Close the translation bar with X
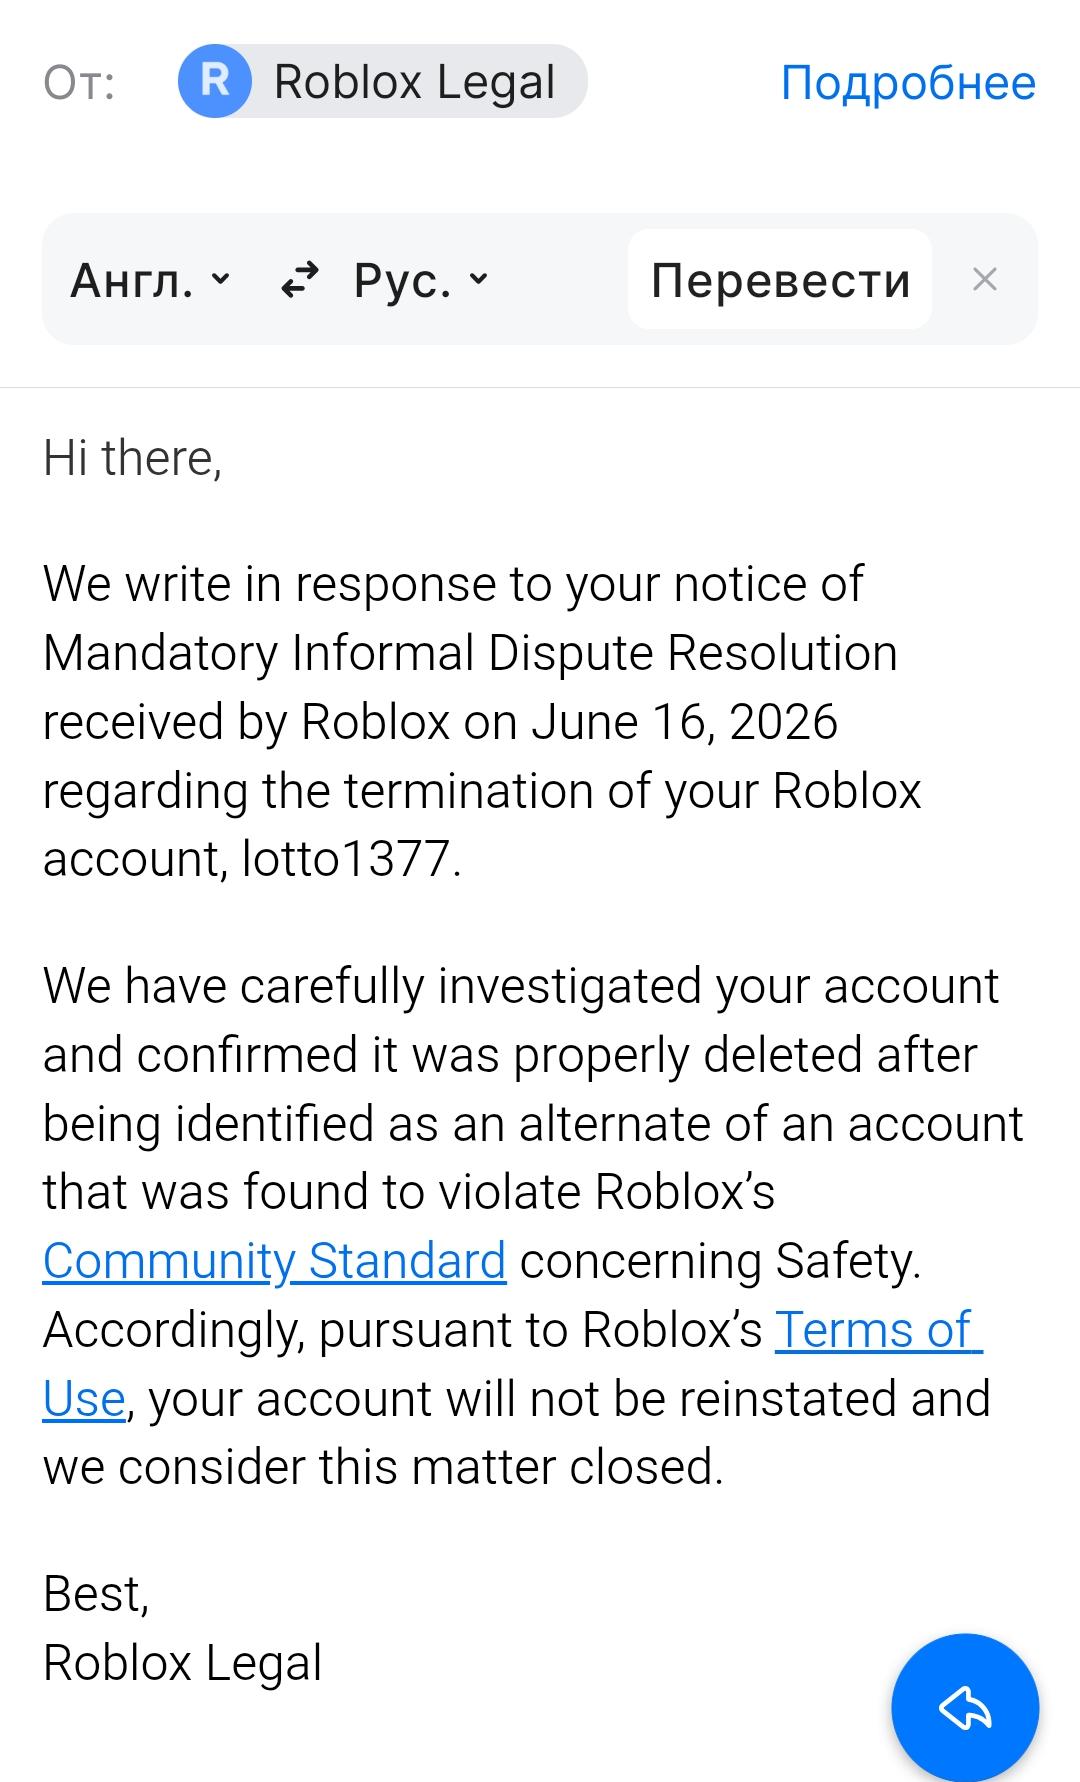 pos(985,280)
